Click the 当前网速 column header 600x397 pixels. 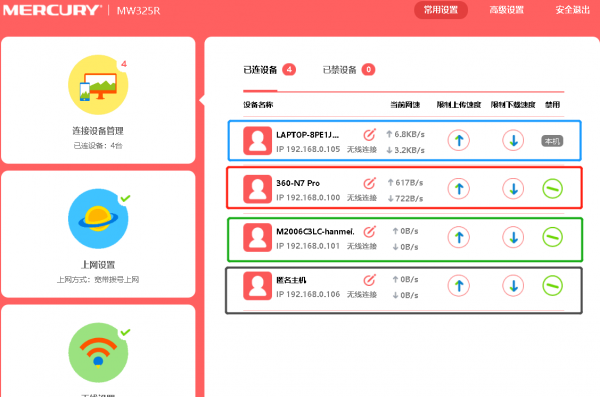[x=405, y=105]
